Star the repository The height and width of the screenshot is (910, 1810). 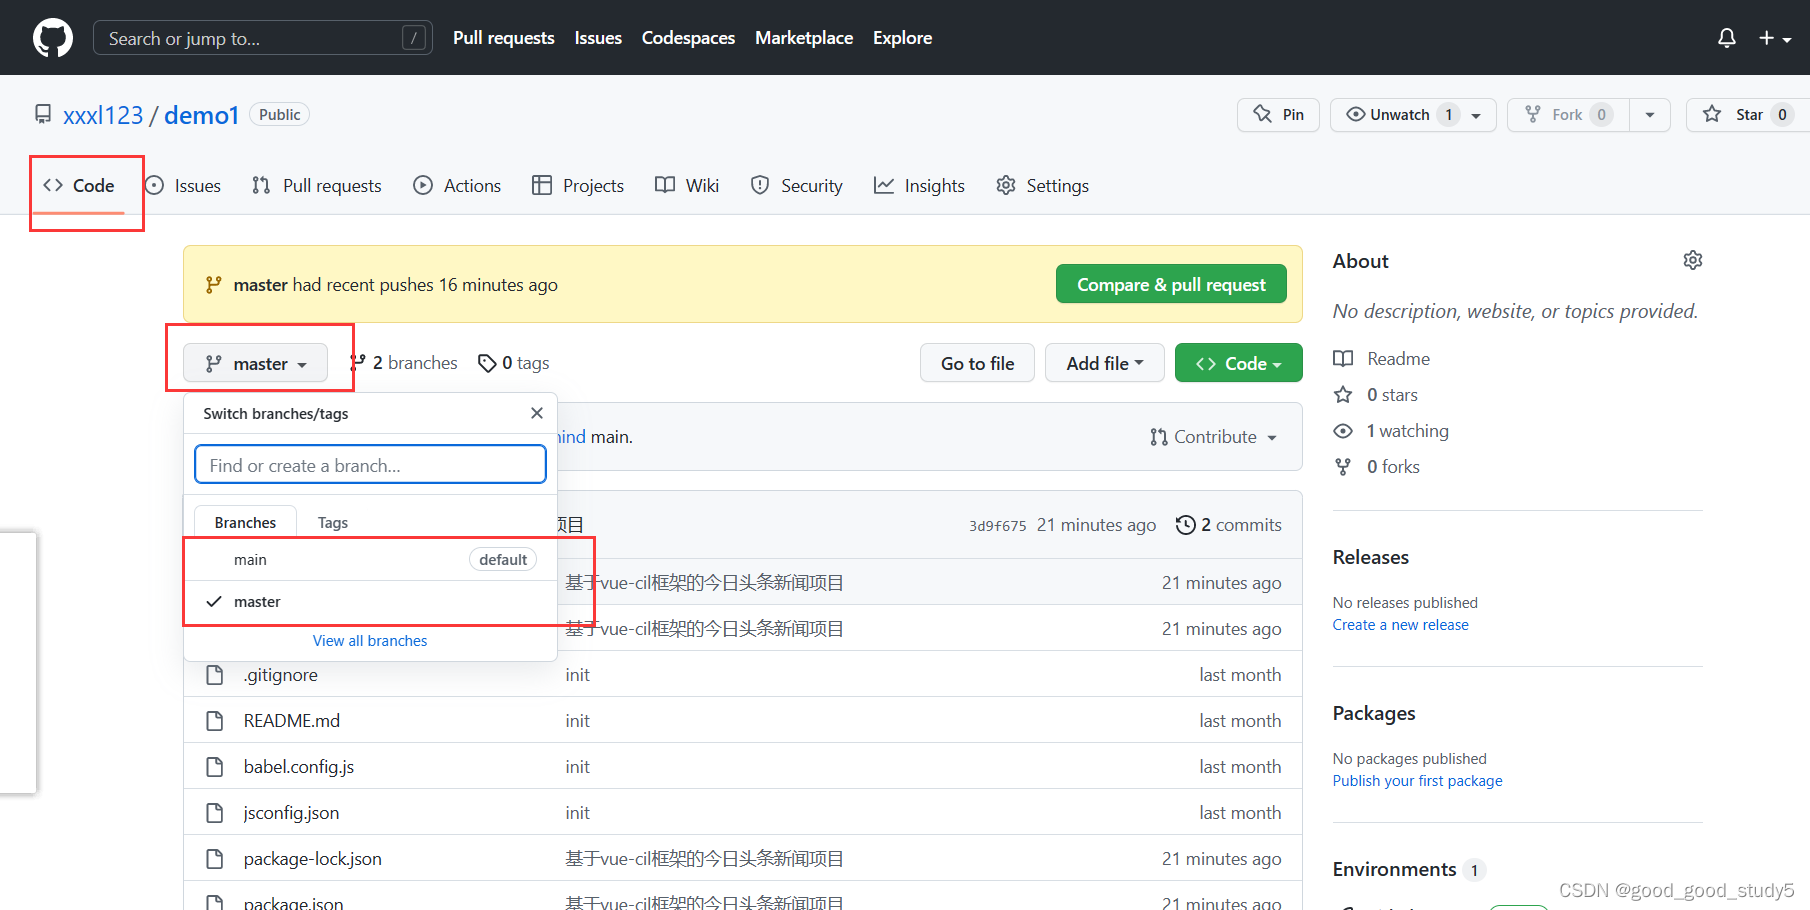pyautogui.click(x=1748, y=115)
